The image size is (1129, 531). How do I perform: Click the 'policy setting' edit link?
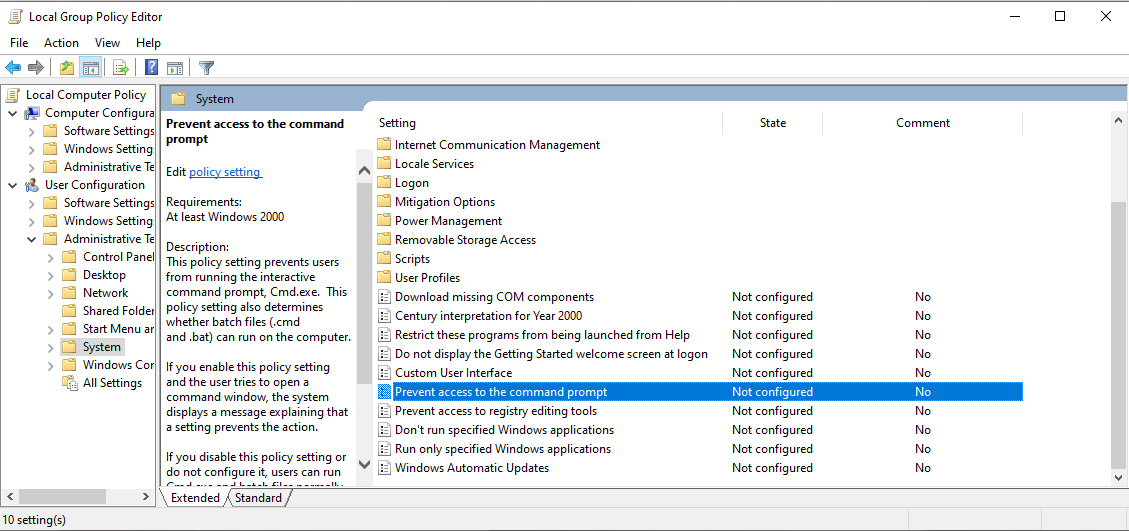click(x=225, y=172)
